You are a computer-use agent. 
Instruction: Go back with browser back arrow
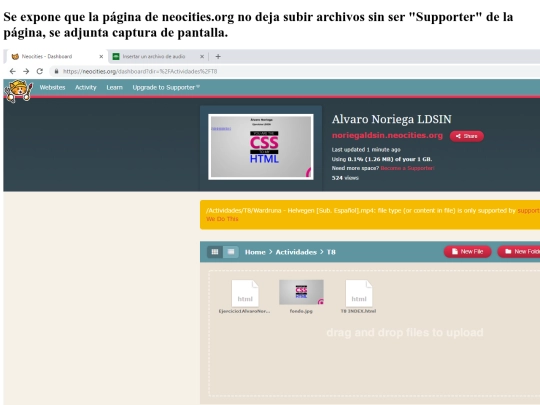pos(13,71)
